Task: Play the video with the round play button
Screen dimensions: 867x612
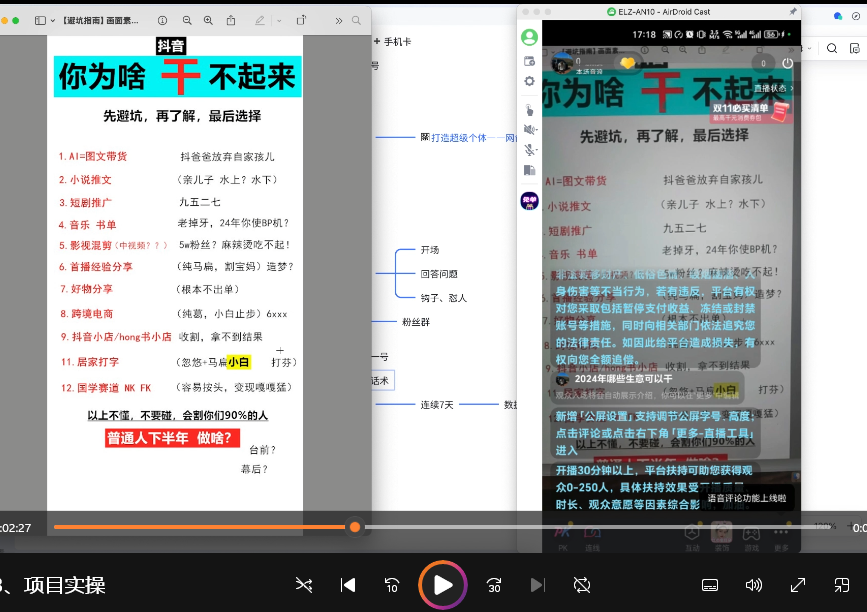Action: tap(442, 585)
